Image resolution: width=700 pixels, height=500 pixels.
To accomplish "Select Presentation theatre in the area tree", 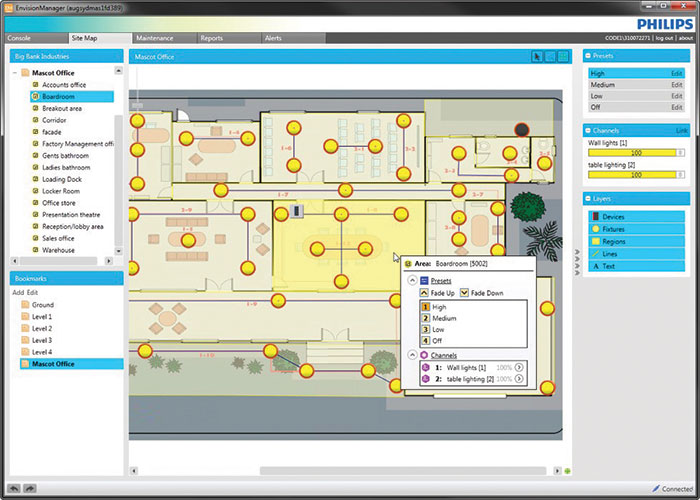I will point(70,214).
